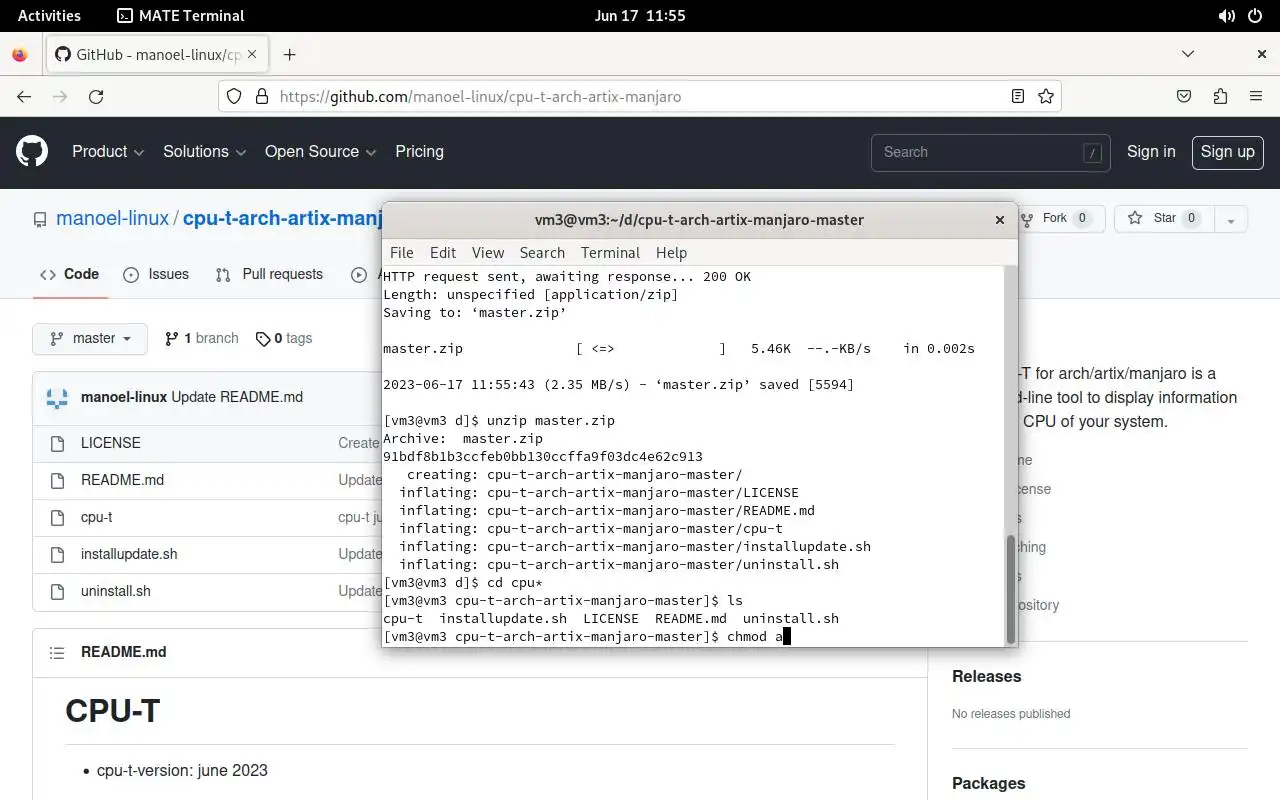Open the Solutions dropdown menu
This screenshot has height=800, width=1280.
pyautogui.click(x=204, y=152)
